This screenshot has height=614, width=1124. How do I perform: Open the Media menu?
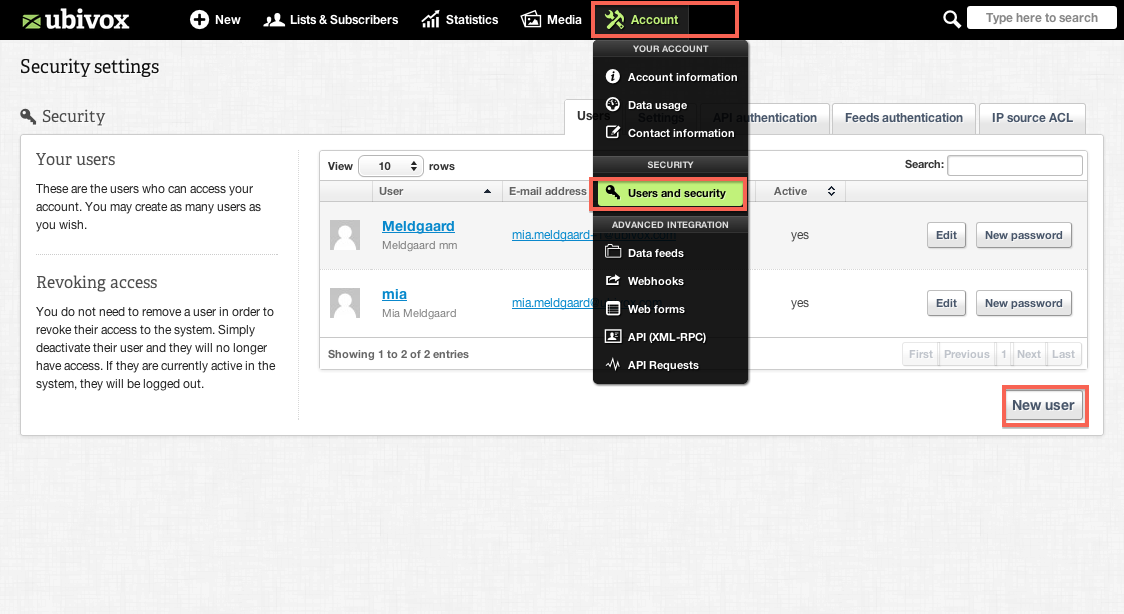[551, 19]
